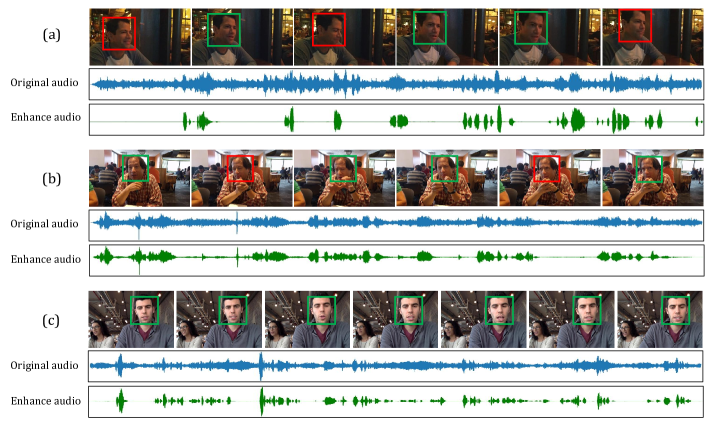The width and height of the screenshot is (709, 426).
Task: Pick the seventh video frame in row (c)
Action: pos(660,319)
